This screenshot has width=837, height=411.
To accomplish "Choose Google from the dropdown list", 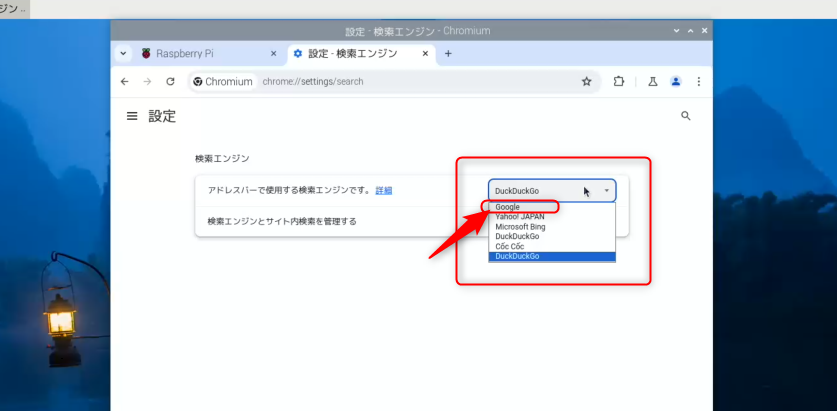I will 552,207.
